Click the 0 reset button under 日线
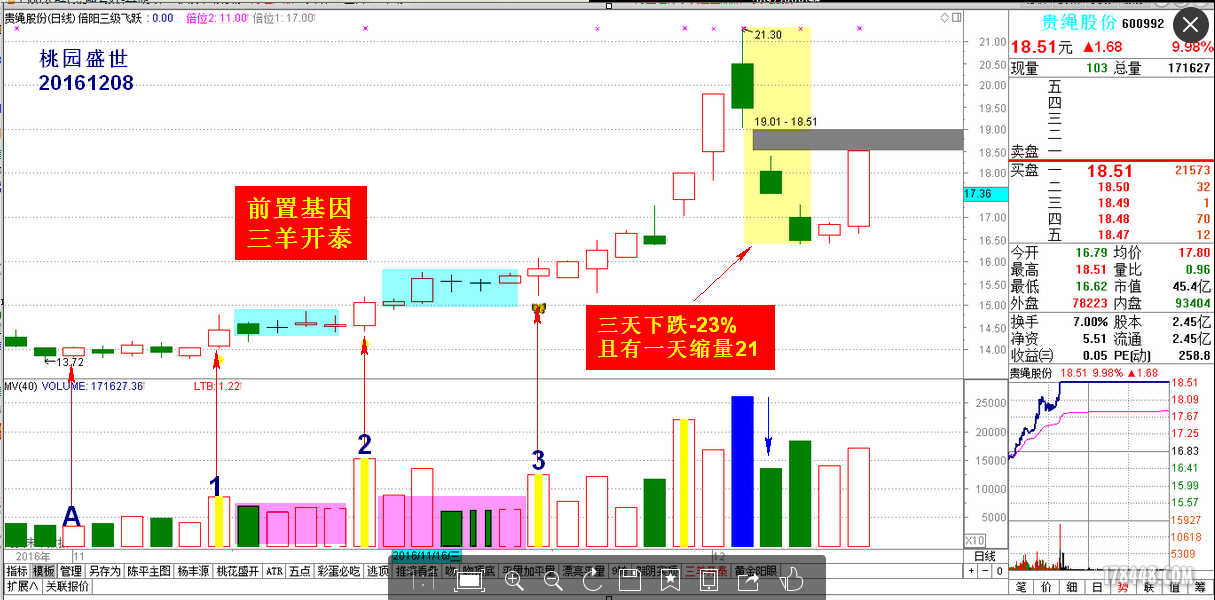The image size is (1215, 600). [999, 571]
